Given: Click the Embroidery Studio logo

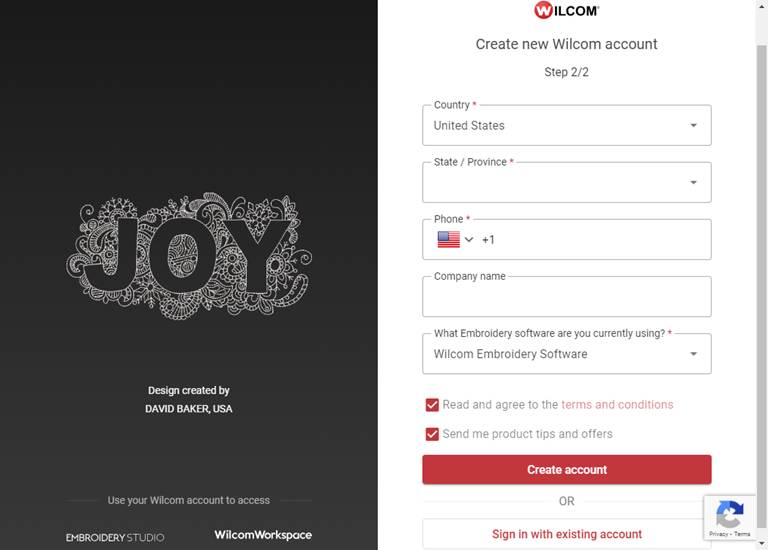Looking at the screenshot, I should pos(115,537).
